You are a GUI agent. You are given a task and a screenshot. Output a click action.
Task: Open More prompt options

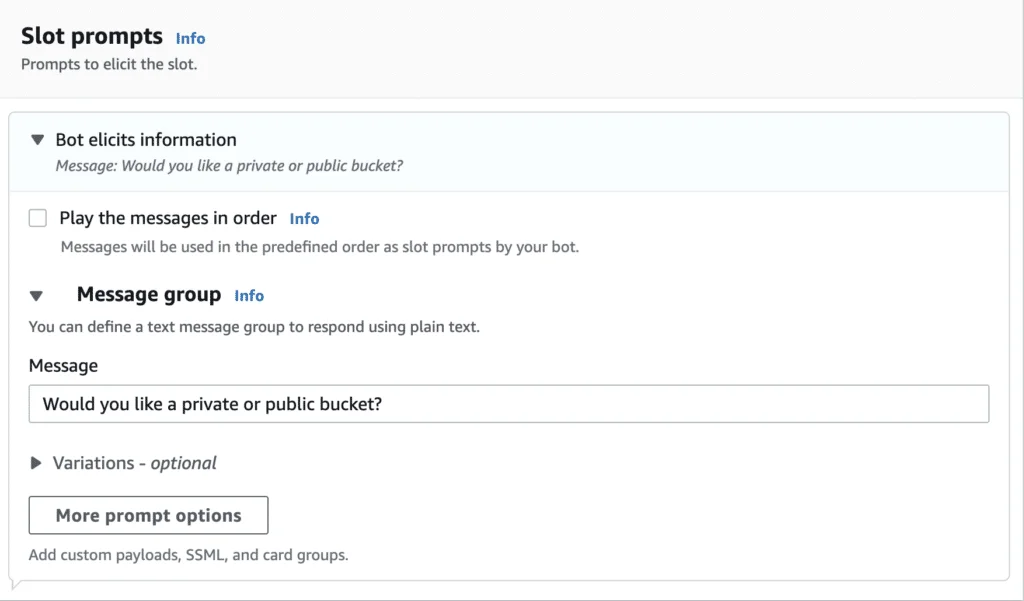click(148, 515)
